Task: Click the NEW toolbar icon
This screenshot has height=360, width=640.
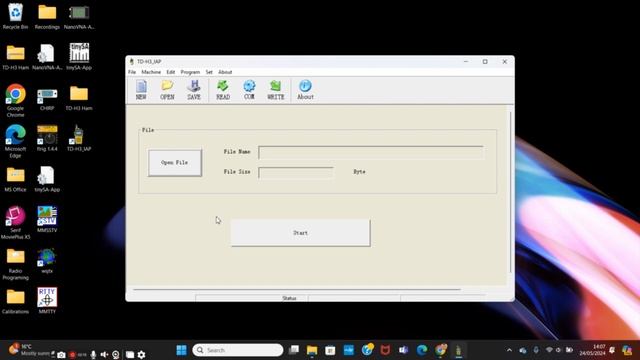Action: [x=141, y=90]
